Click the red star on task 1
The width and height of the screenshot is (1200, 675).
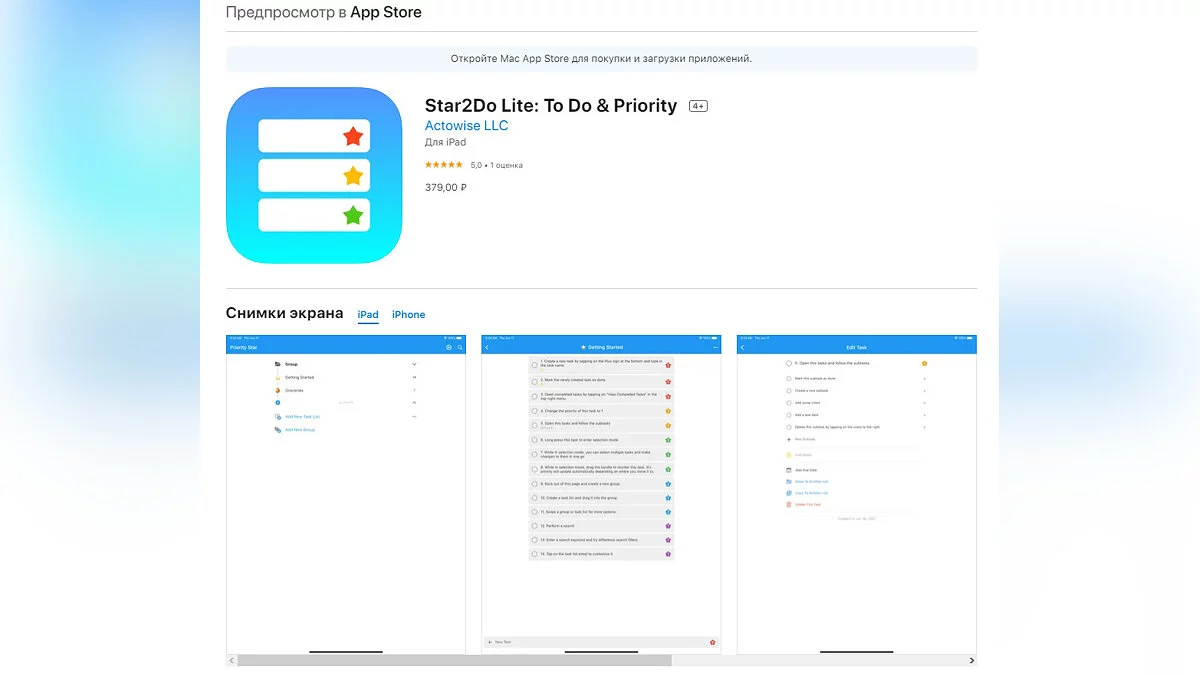click(668, 365)
